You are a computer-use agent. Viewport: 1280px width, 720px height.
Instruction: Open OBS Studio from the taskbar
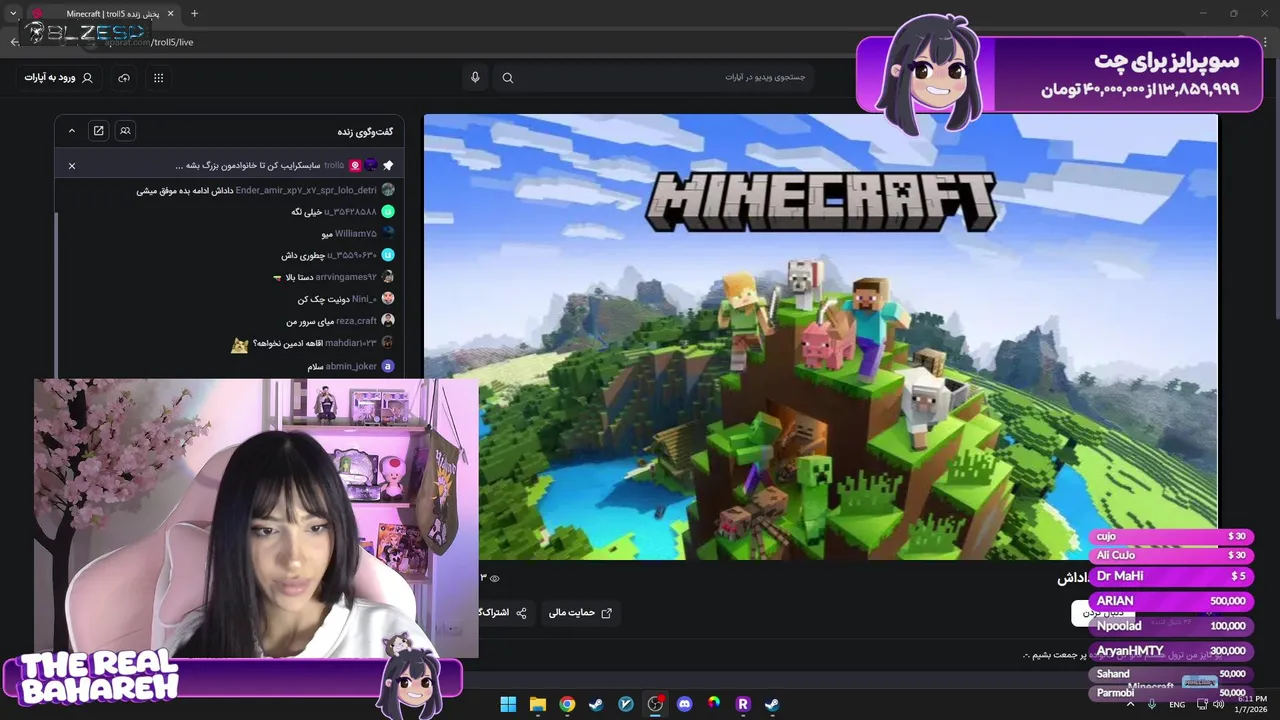point(655,704)
